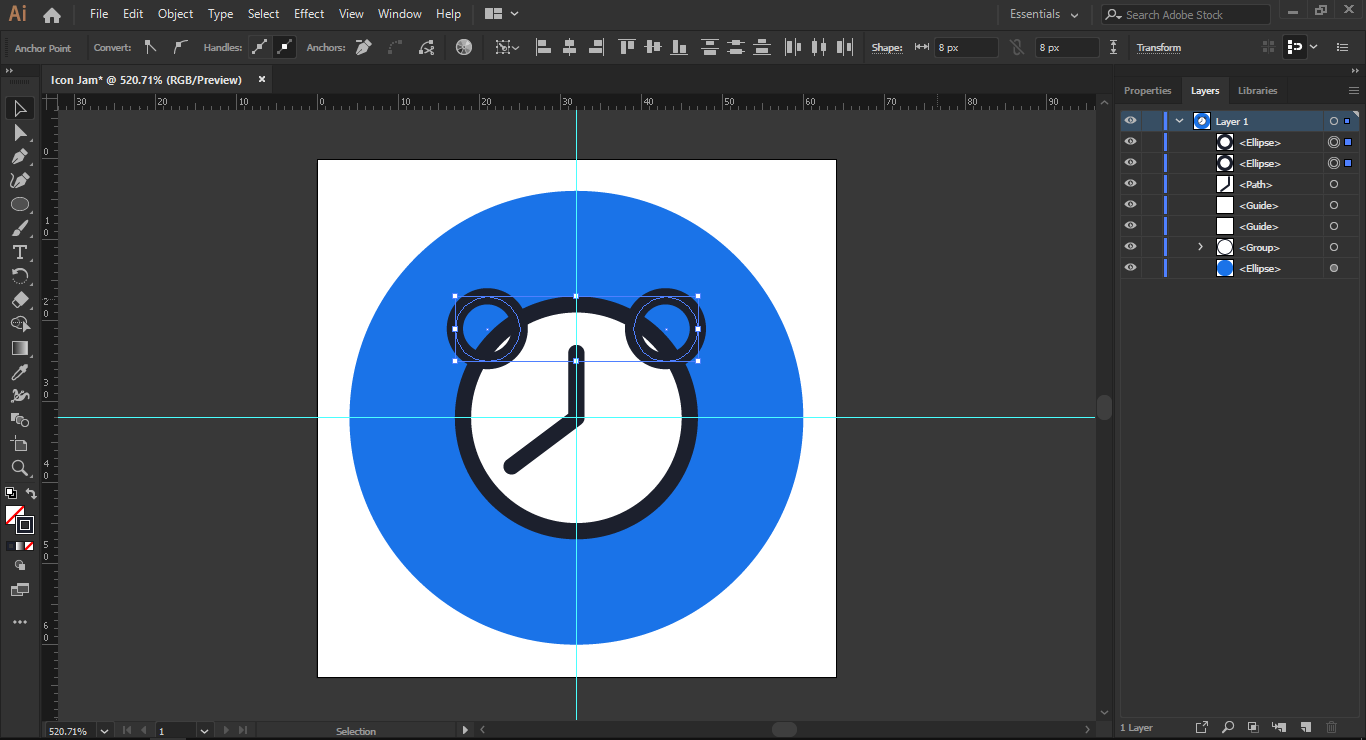
Task: Choose the Paintbrush tool
Action: (20, 228)
